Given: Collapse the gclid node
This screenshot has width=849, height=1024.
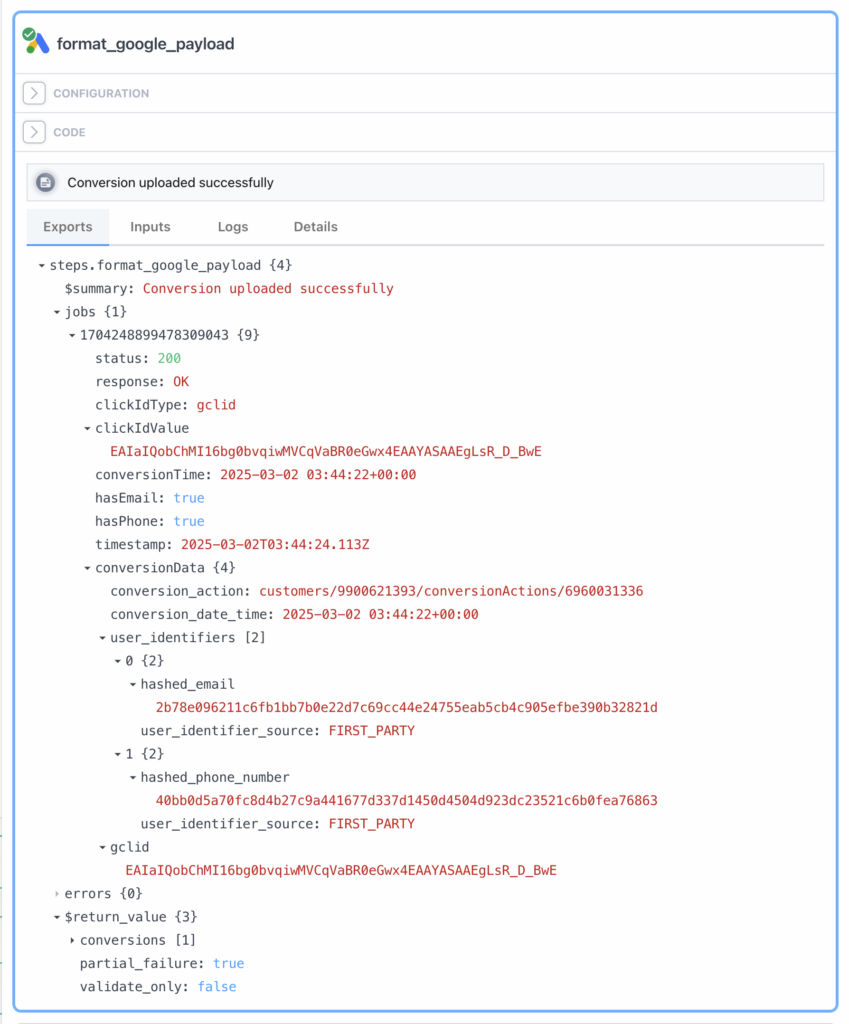Looking at the screenshot, I should pyautogui.click(x=103, y=848).
